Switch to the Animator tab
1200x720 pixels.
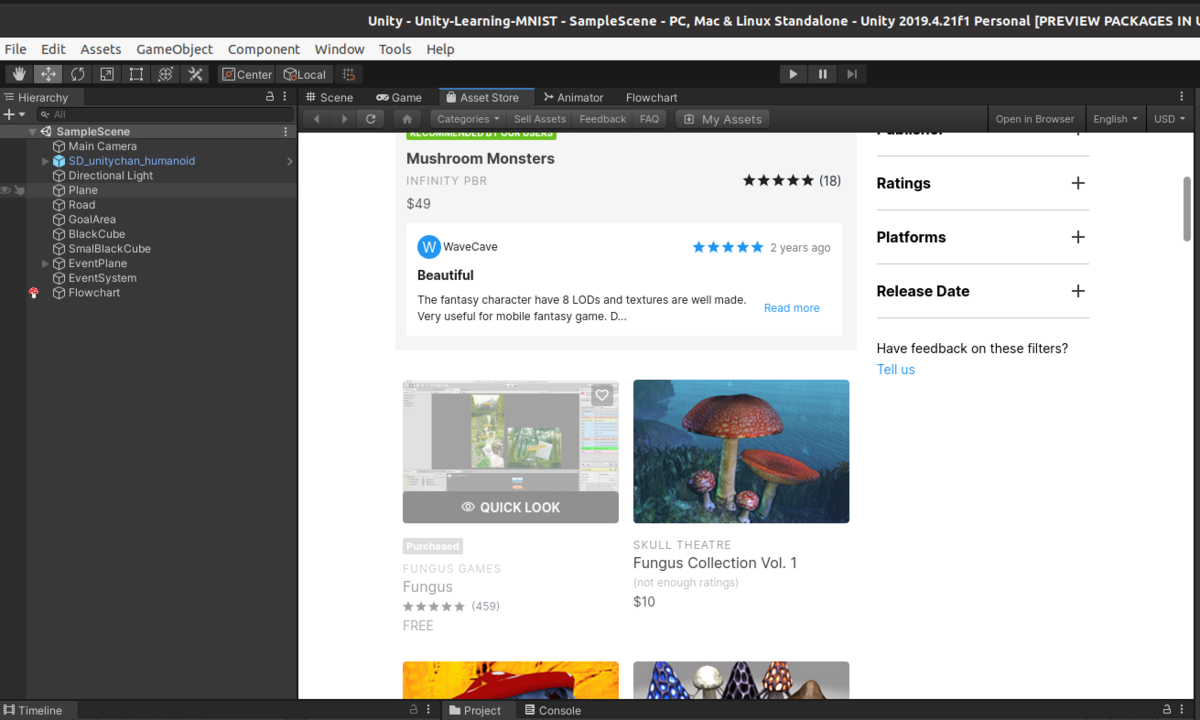[573, 97]
